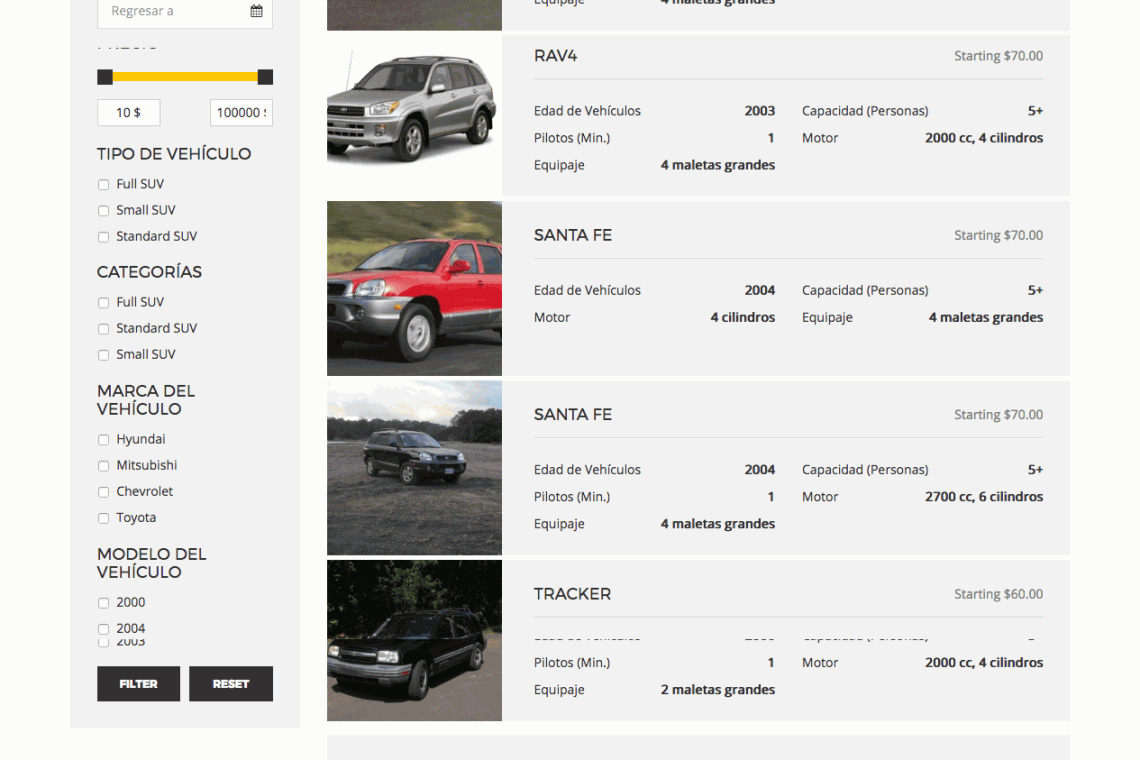Select Toyota in Marca del Vehículo
The image size is (1140, 760).
coord(103,518)
